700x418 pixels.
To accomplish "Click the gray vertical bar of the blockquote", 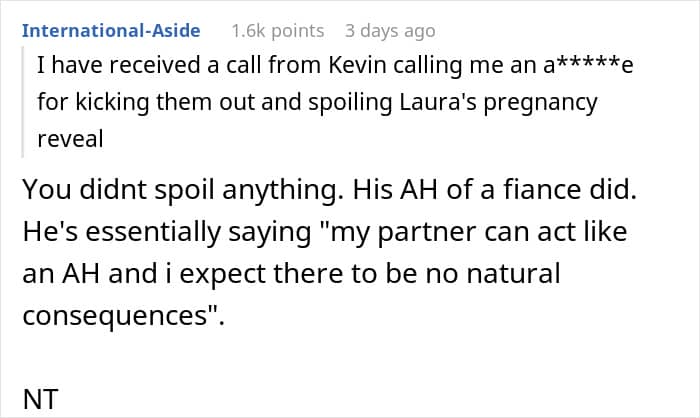I will (x=22, y=102).
